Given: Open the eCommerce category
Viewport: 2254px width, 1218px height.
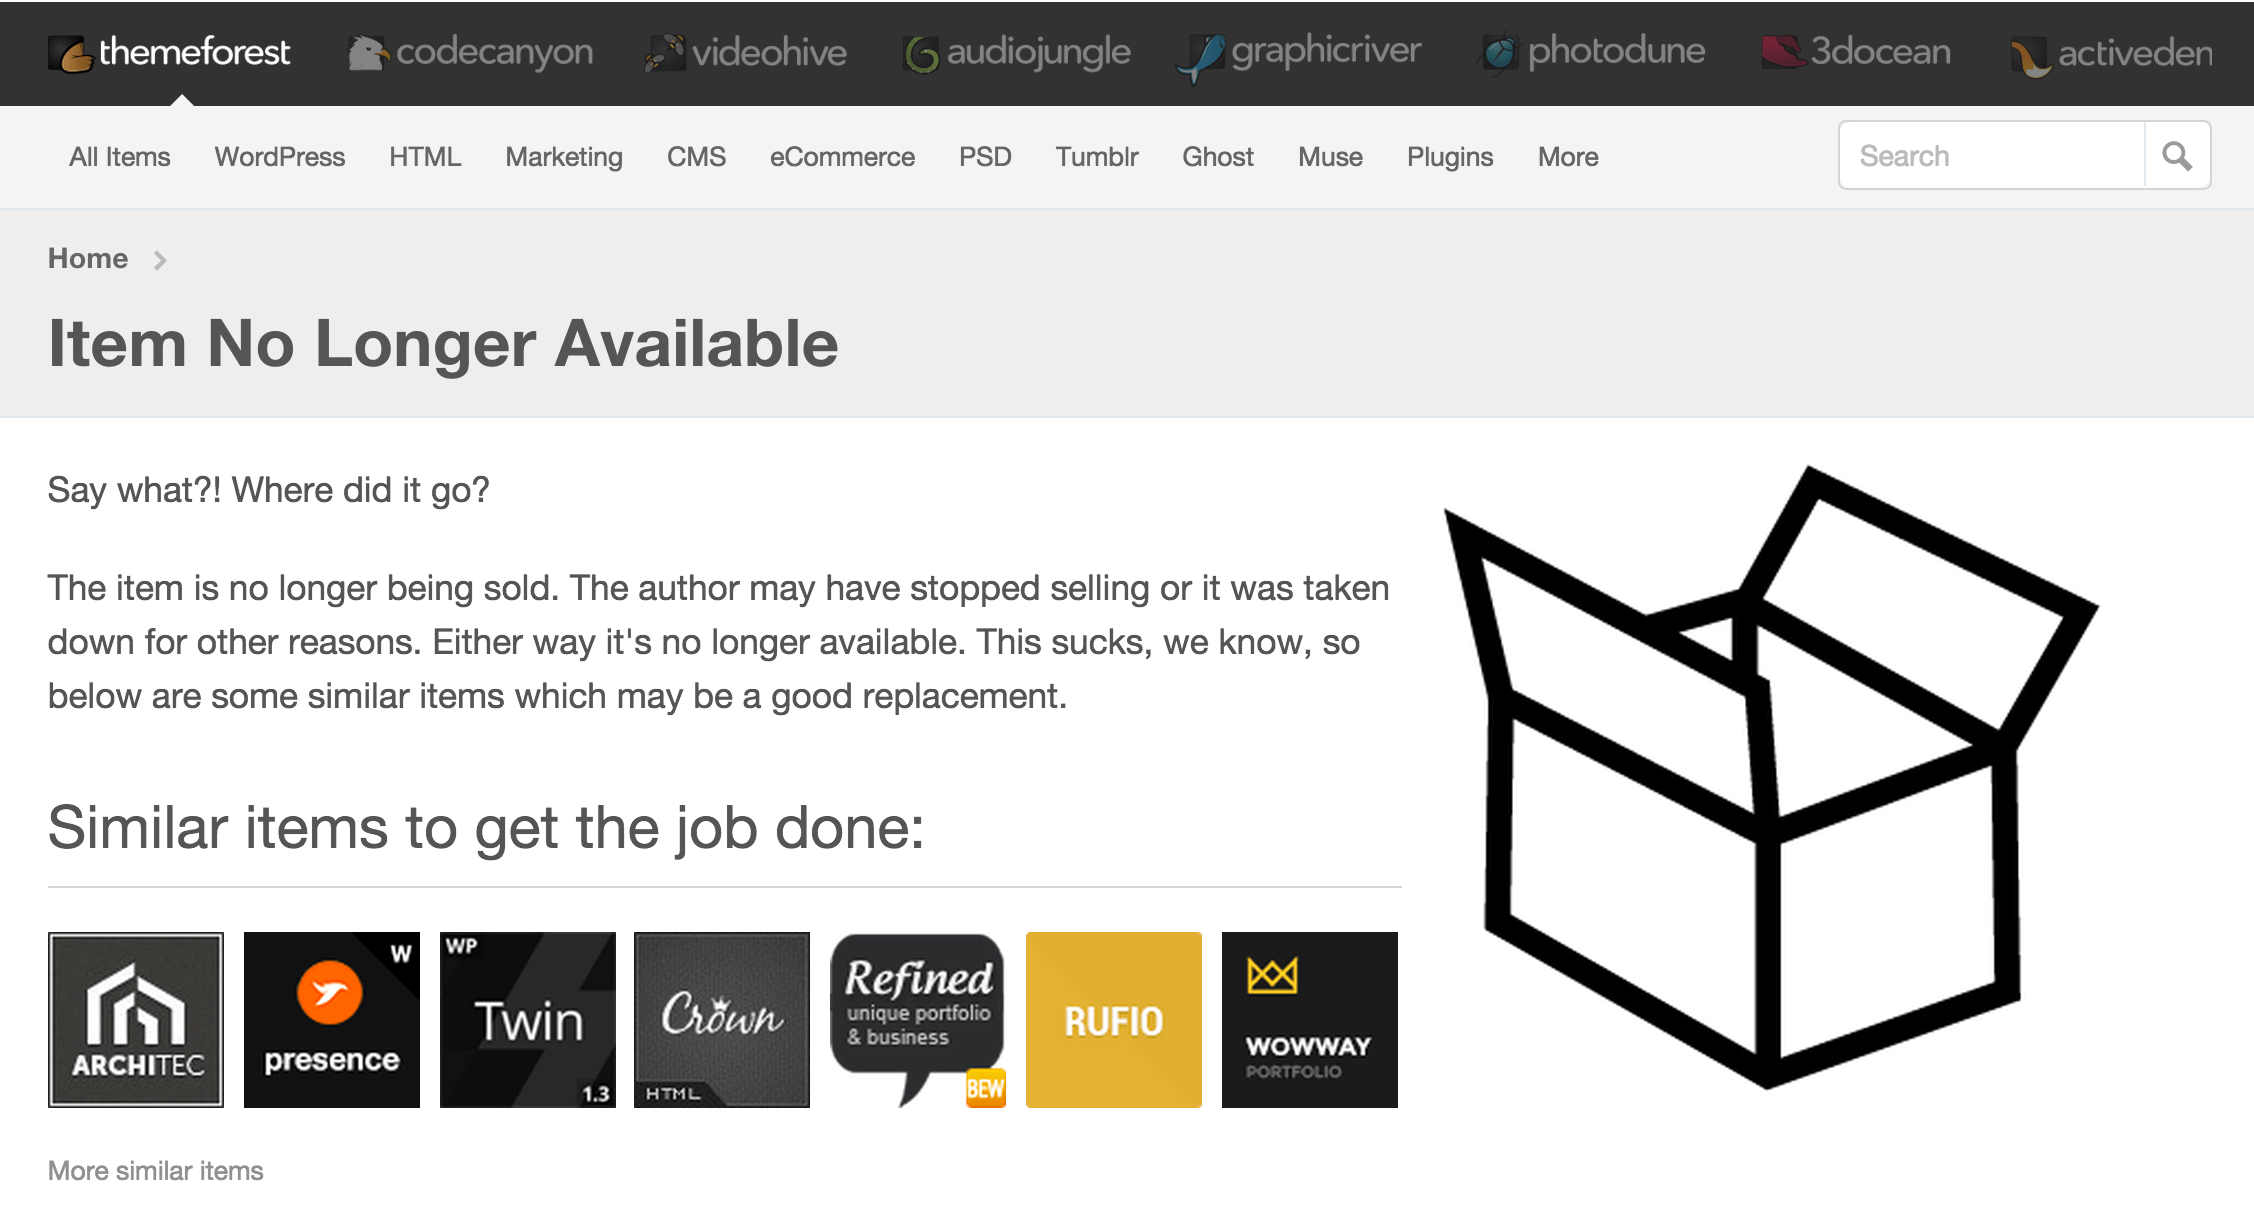Looking at the screenshot, I should (x=842, y=157).
